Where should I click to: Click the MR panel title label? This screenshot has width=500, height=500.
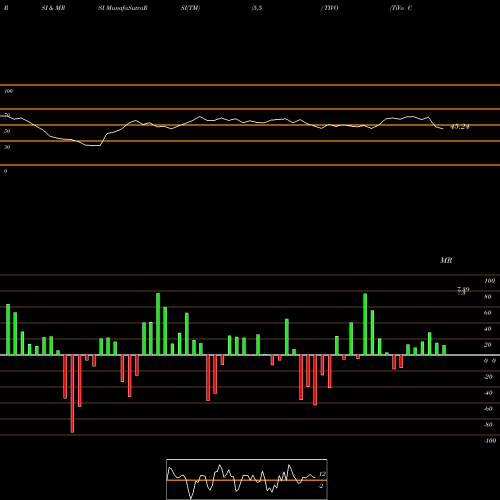pyautogui.click(x=446, y=260)
